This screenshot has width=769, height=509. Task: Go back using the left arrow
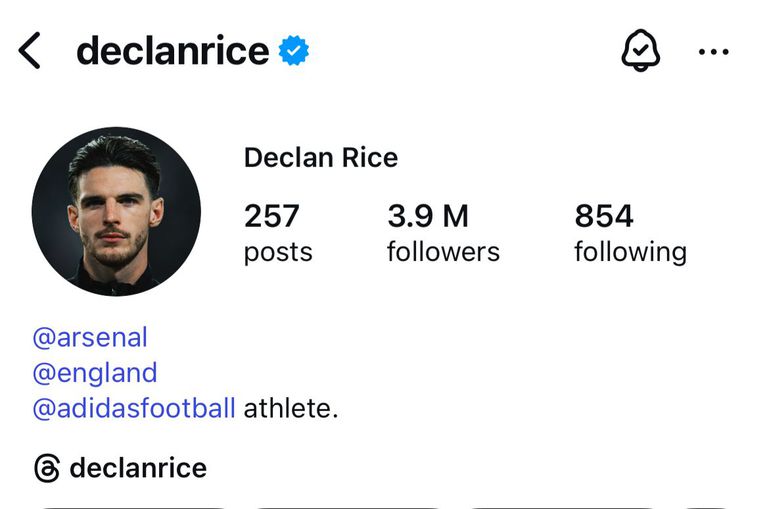(x=30, y=50)
